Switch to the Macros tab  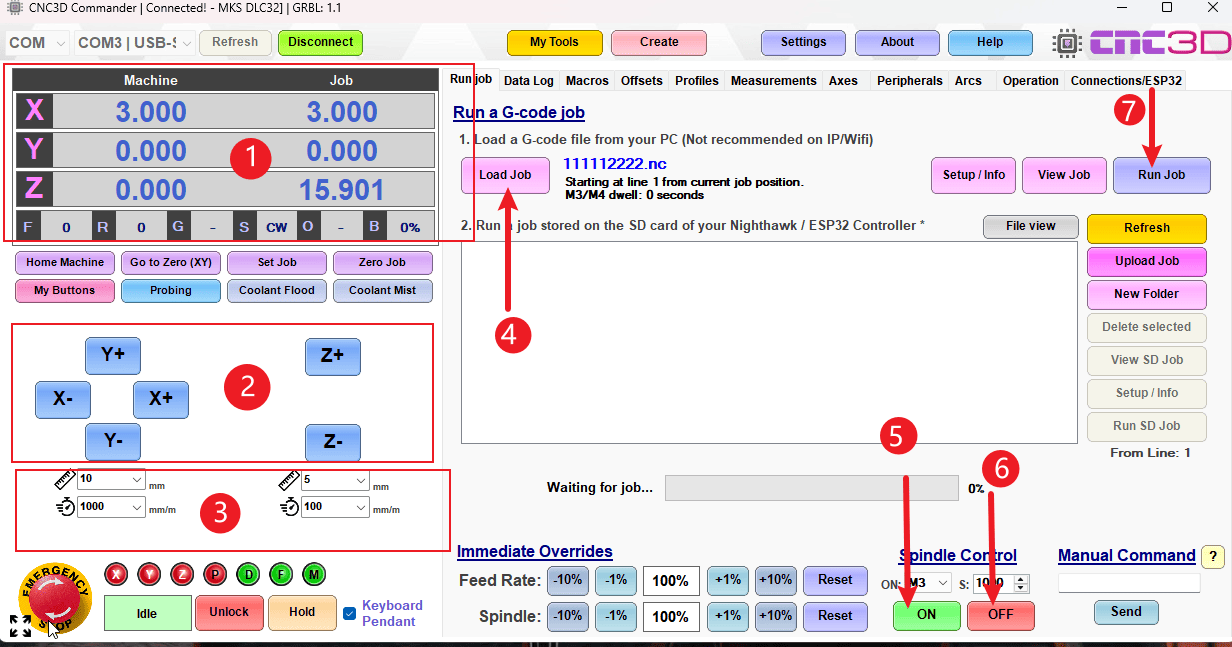[586, 81]
